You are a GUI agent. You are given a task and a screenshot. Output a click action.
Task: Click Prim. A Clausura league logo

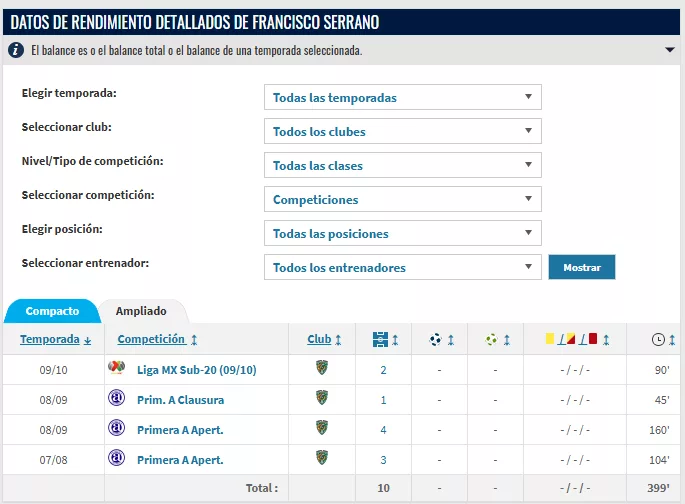coord(116,398)
